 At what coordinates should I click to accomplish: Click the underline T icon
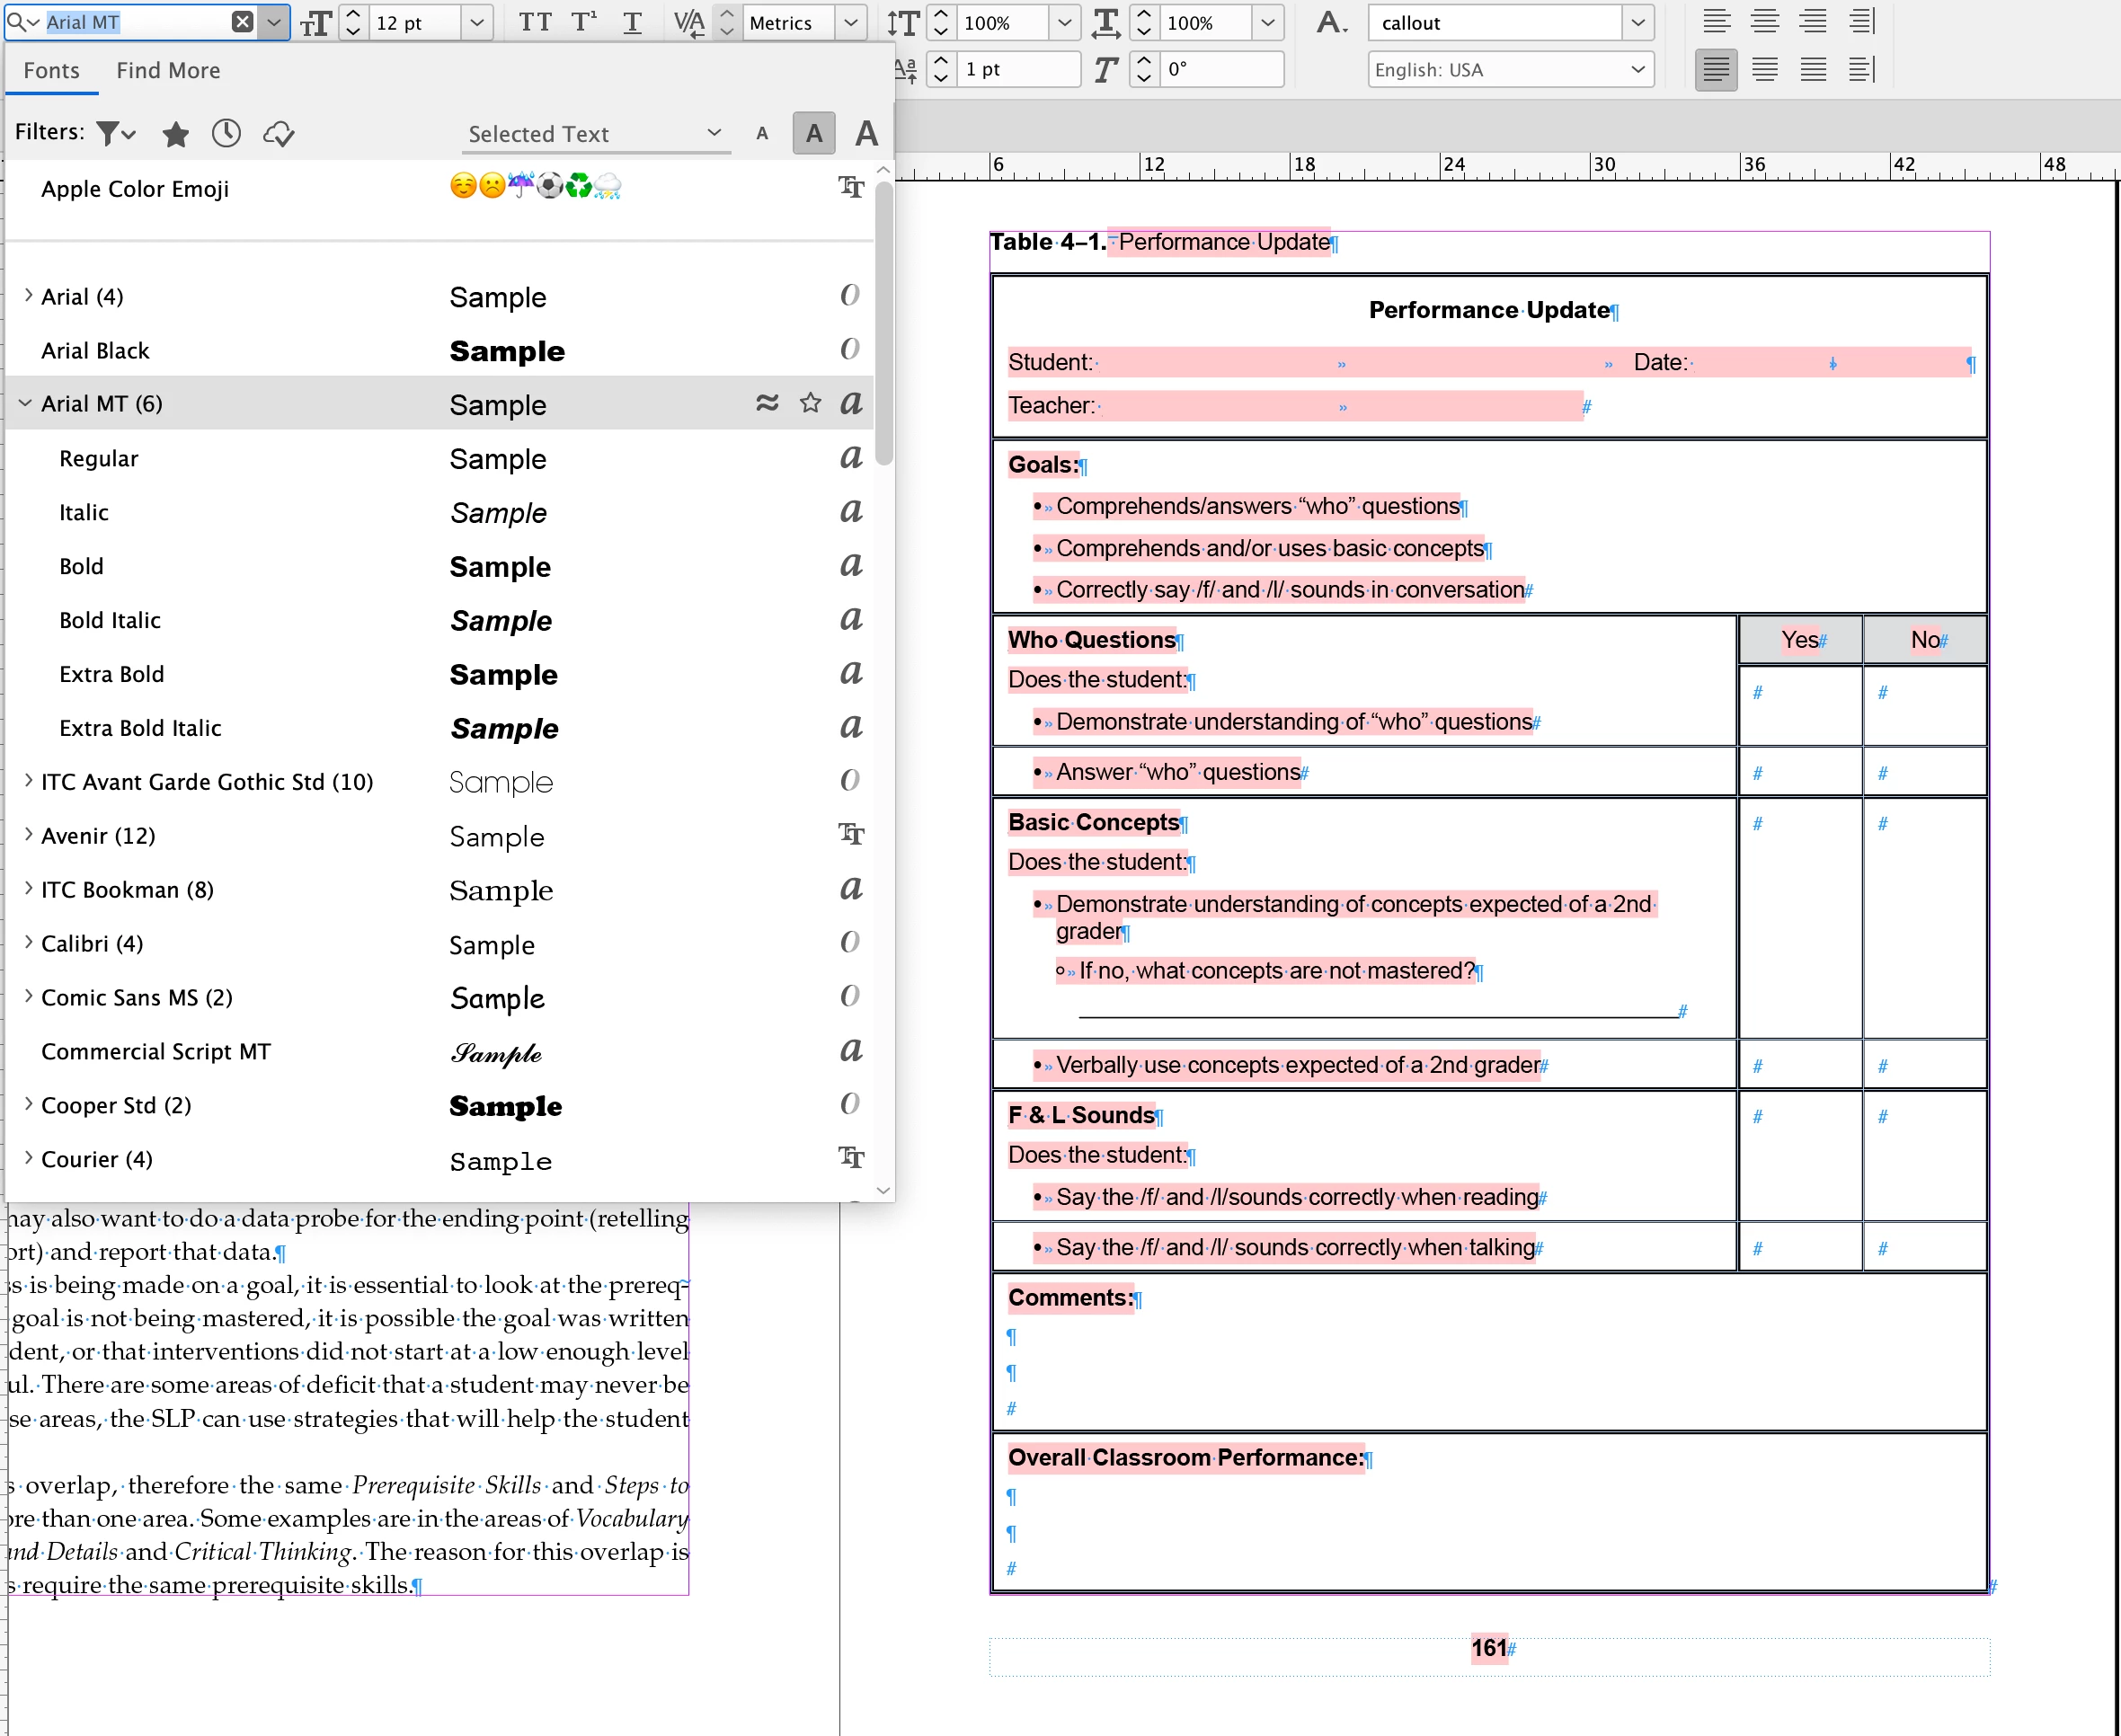[632, 22]
